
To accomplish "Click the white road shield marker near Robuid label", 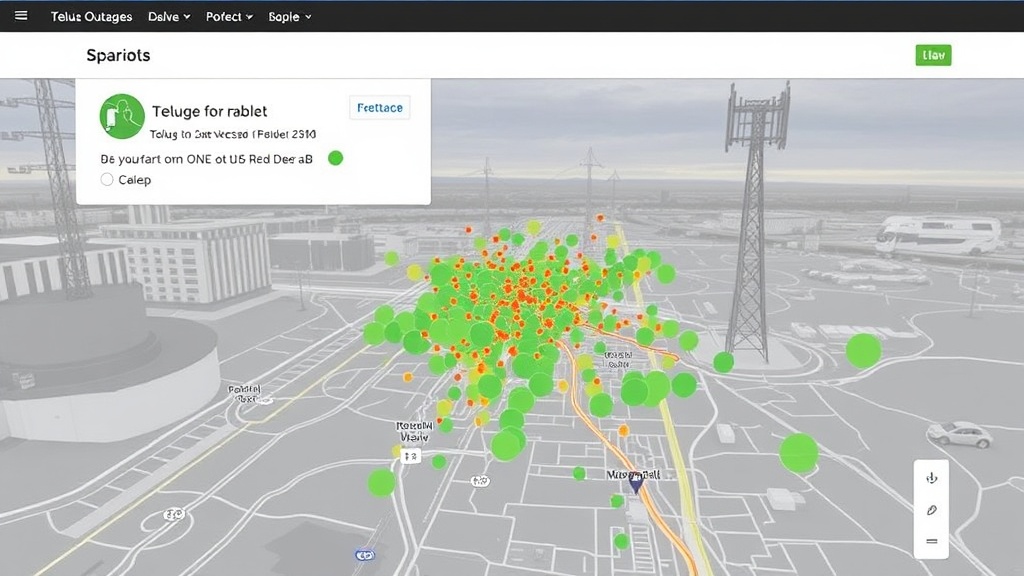I will click(410, 456).
